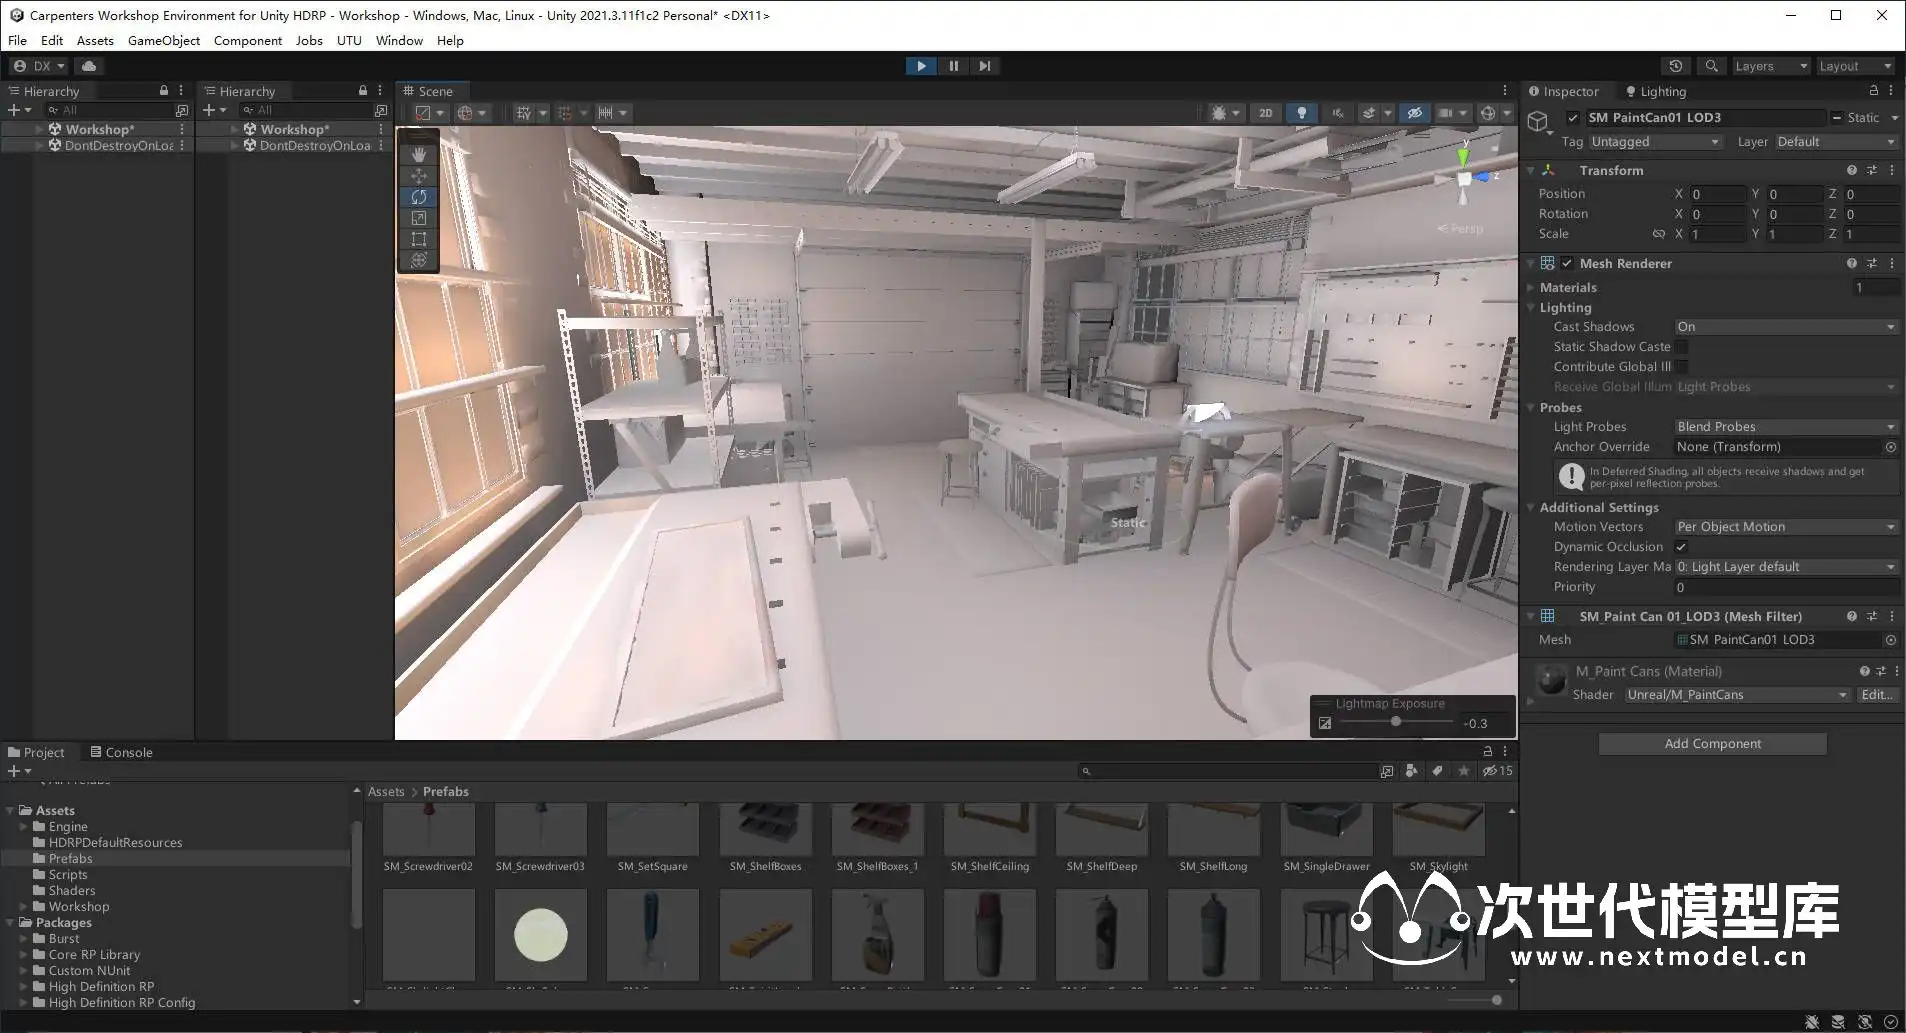
Task: Uncheck the Dynamic Occlusion checkbox
Action: (1681, 547)
